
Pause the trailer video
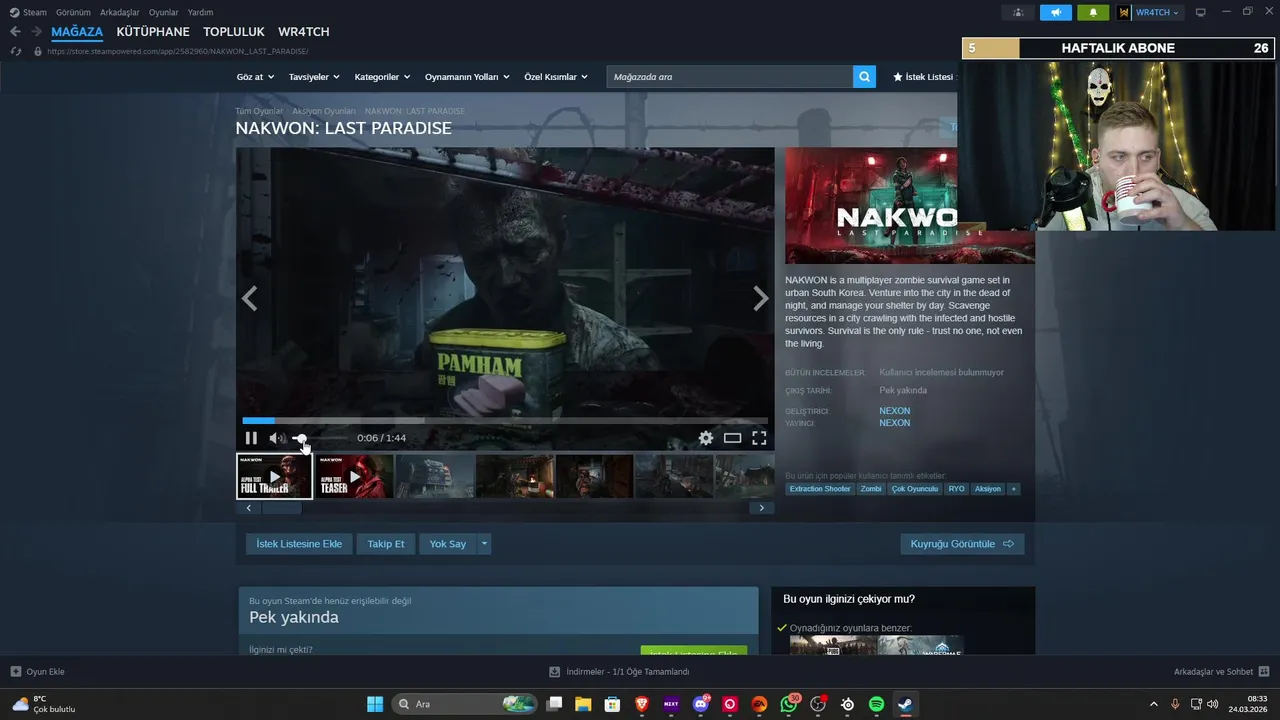point(251,438)
